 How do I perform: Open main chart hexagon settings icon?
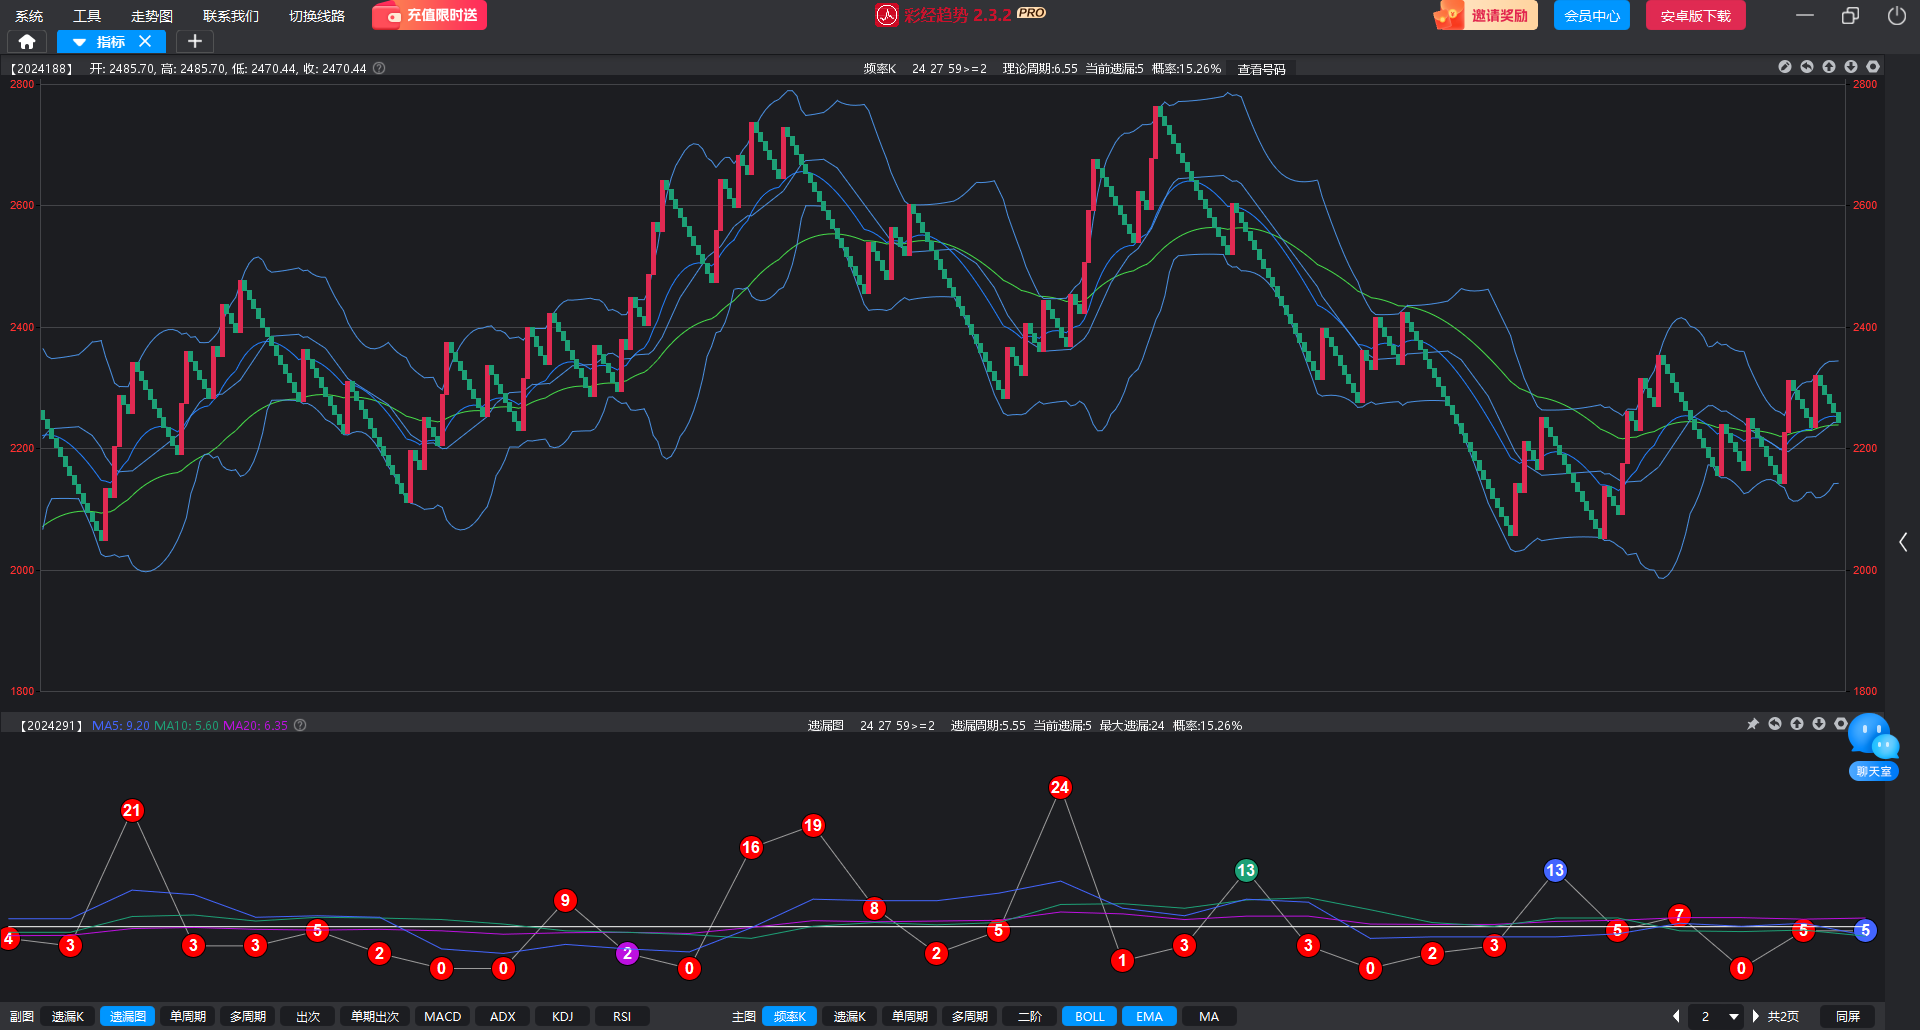[1873, 67]
